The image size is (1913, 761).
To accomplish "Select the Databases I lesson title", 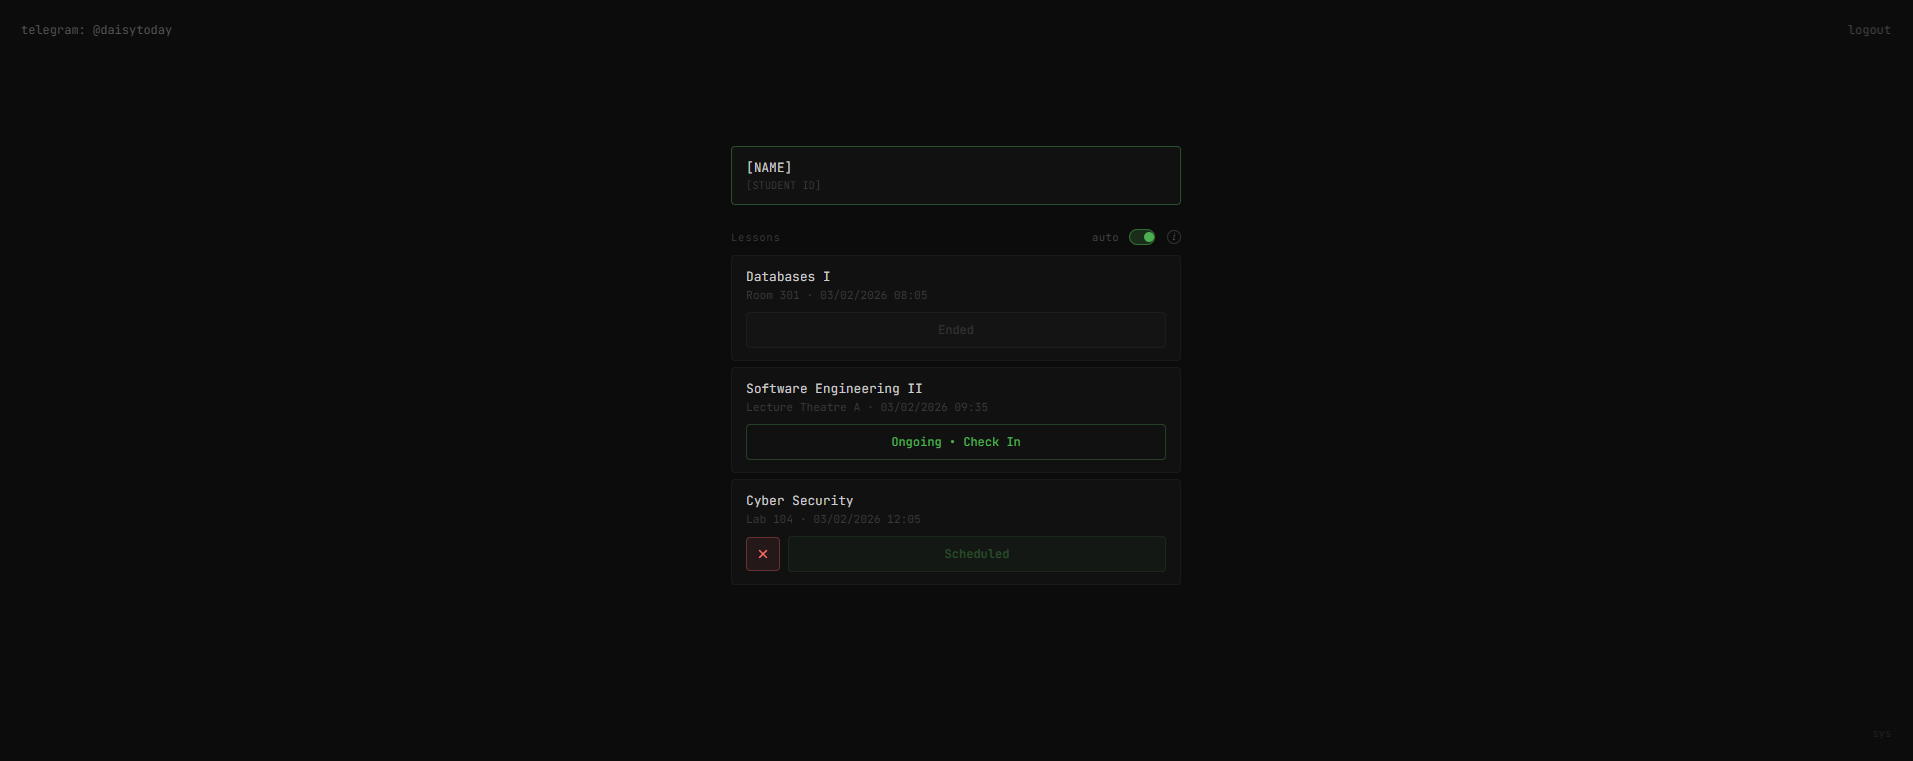I will coord(788,277).
